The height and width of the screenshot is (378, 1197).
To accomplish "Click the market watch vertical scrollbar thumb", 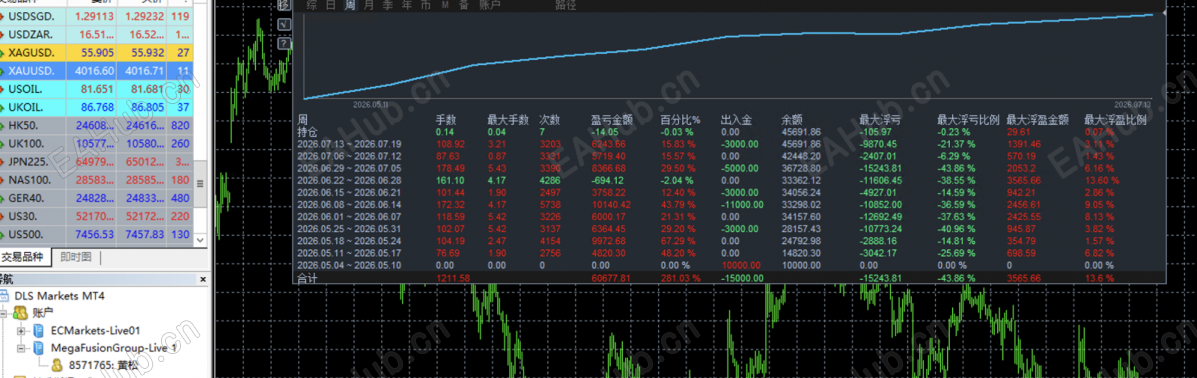I will (x=201, y=184).
